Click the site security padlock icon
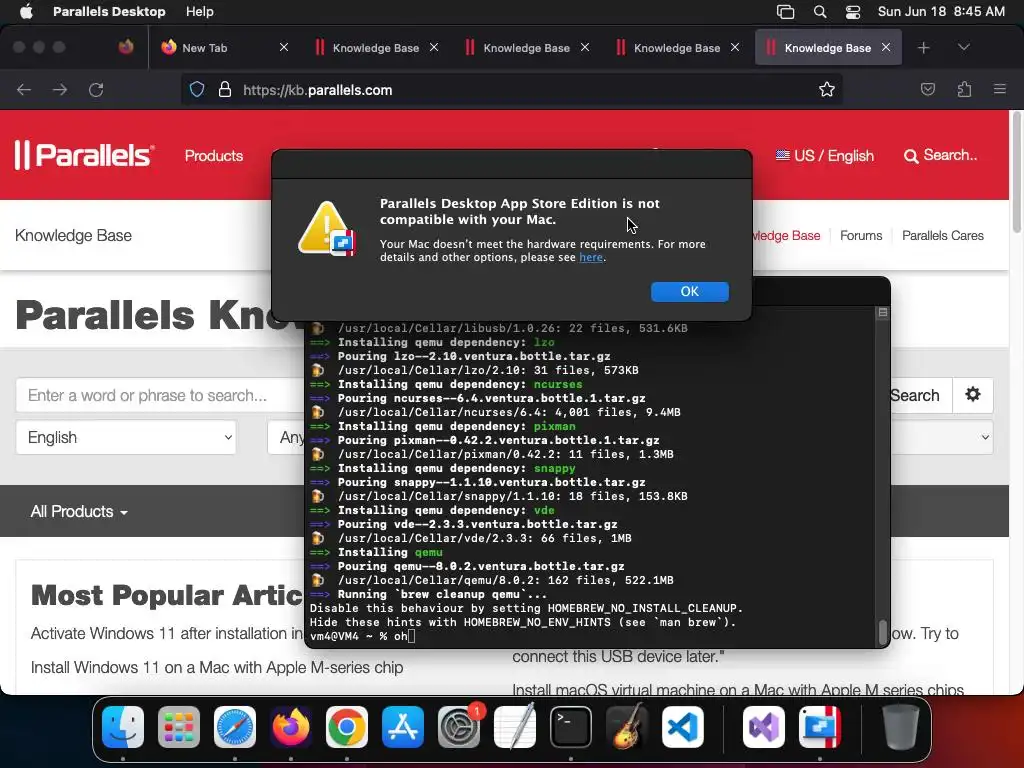 (225, 89)
